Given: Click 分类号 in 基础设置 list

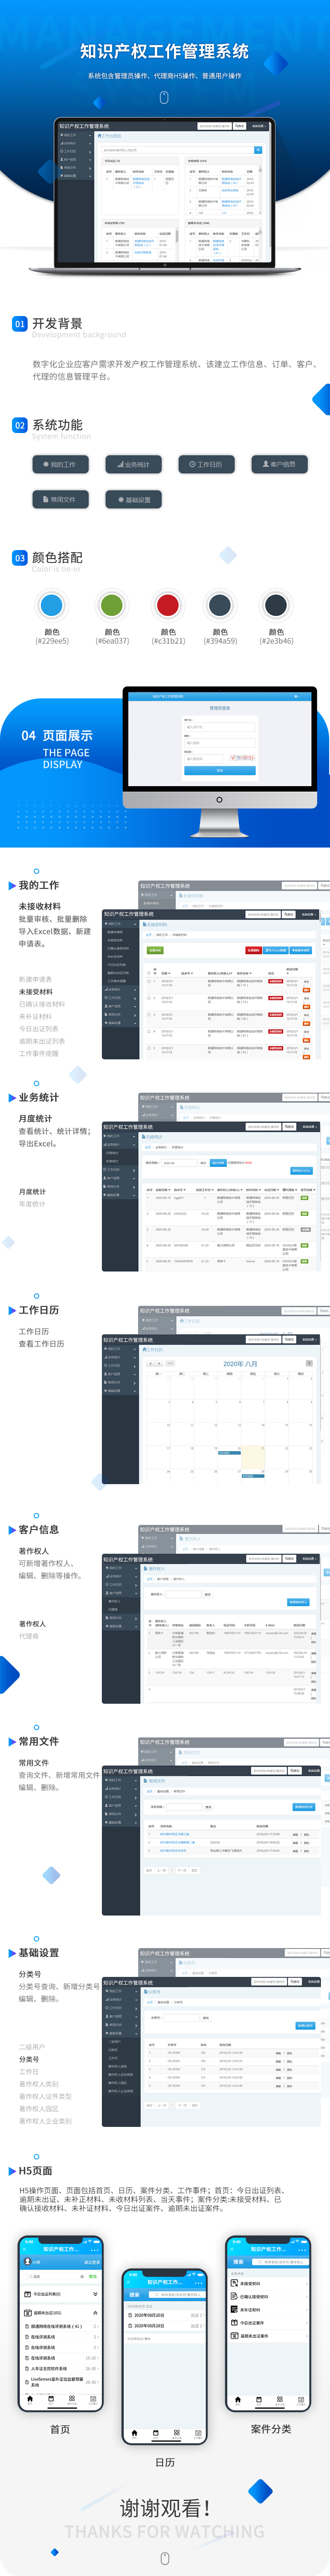Looking at the screenshot, I should (x=29, y=2059).
